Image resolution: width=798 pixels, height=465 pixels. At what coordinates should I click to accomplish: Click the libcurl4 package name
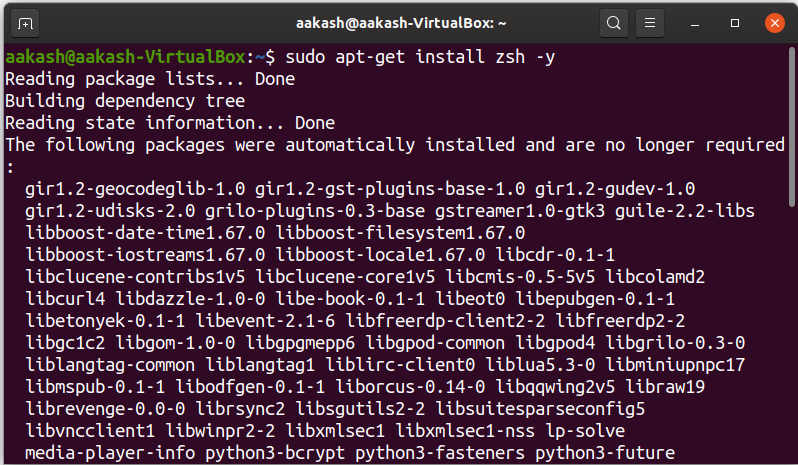[x=65, y=298]
